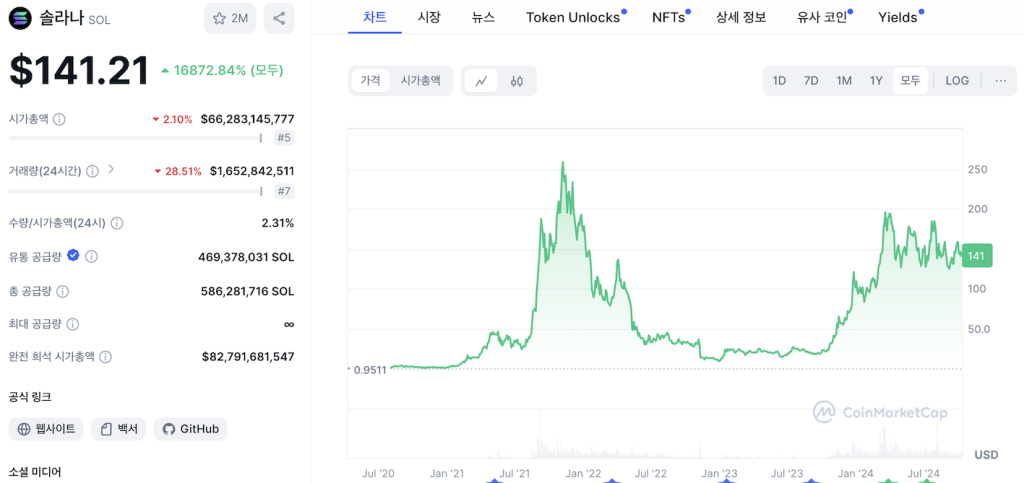Viewport: 1024px width, 483px height.
Task: Open the 유사 코인 tab
Action: 822,18
